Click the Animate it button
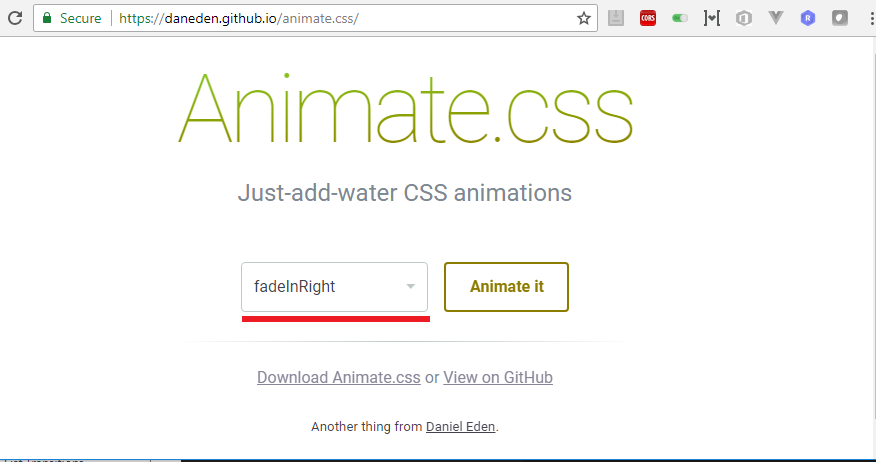 pos(506,287)
